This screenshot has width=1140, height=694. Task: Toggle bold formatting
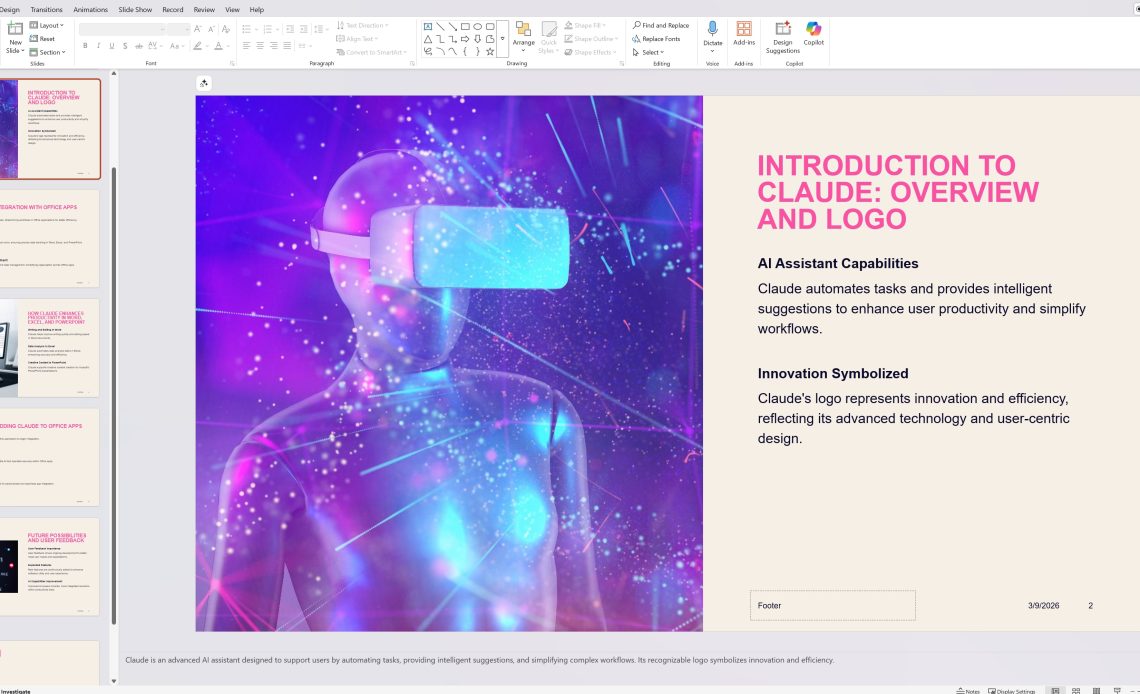tap(85, 45)
